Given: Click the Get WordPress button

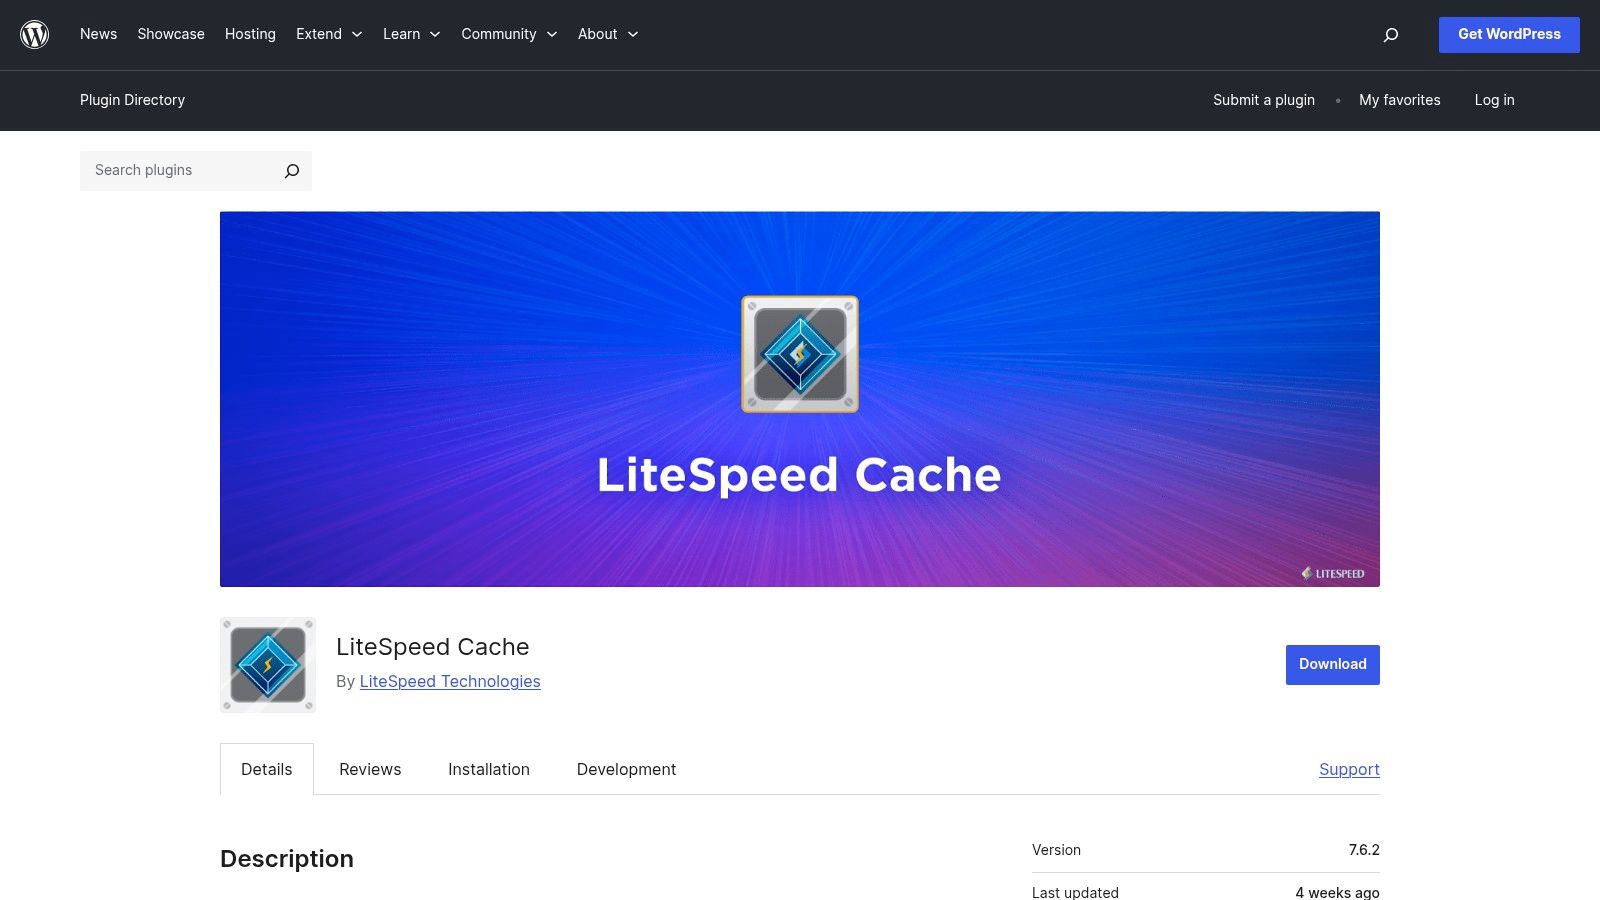Looking at the screenshot, I should tap(1509, 34).
